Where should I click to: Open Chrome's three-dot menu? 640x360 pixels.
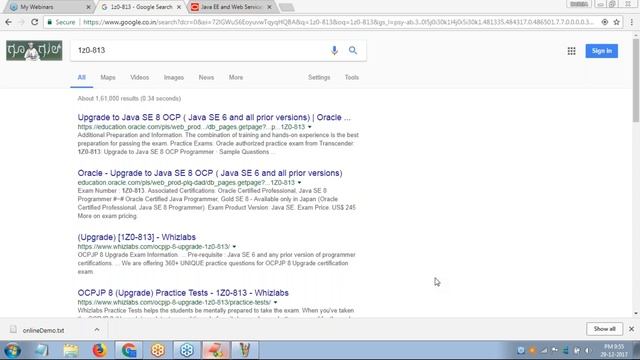631,22
